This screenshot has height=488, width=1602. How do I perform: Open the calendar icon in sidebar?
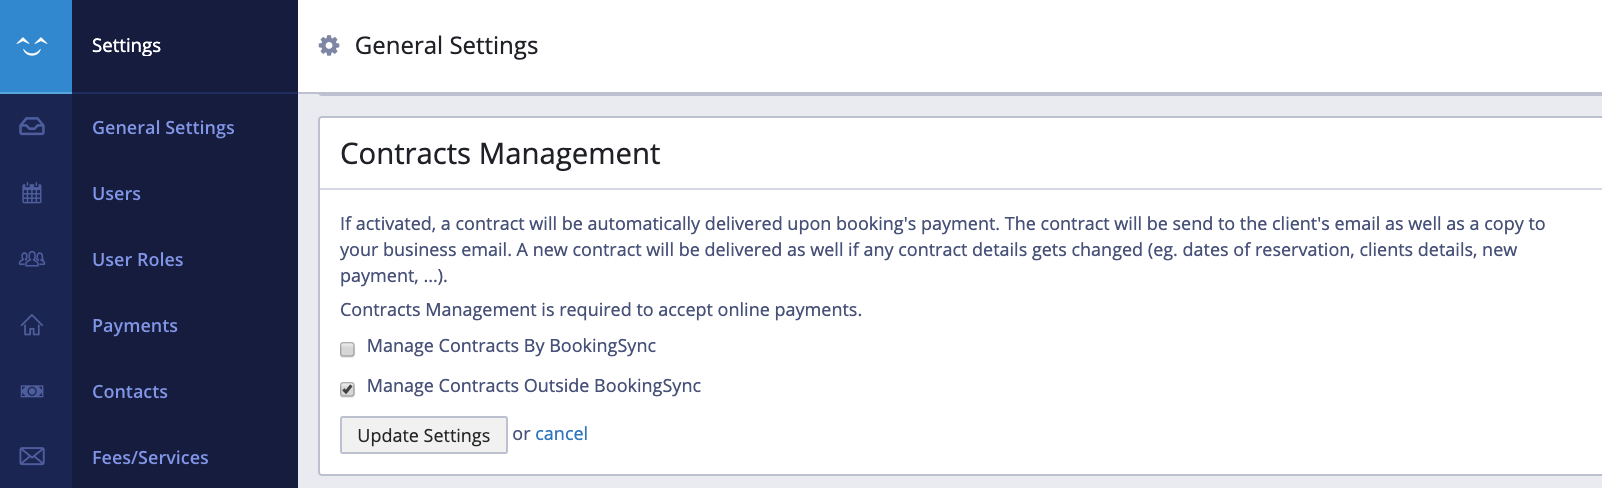pos(32,193)
